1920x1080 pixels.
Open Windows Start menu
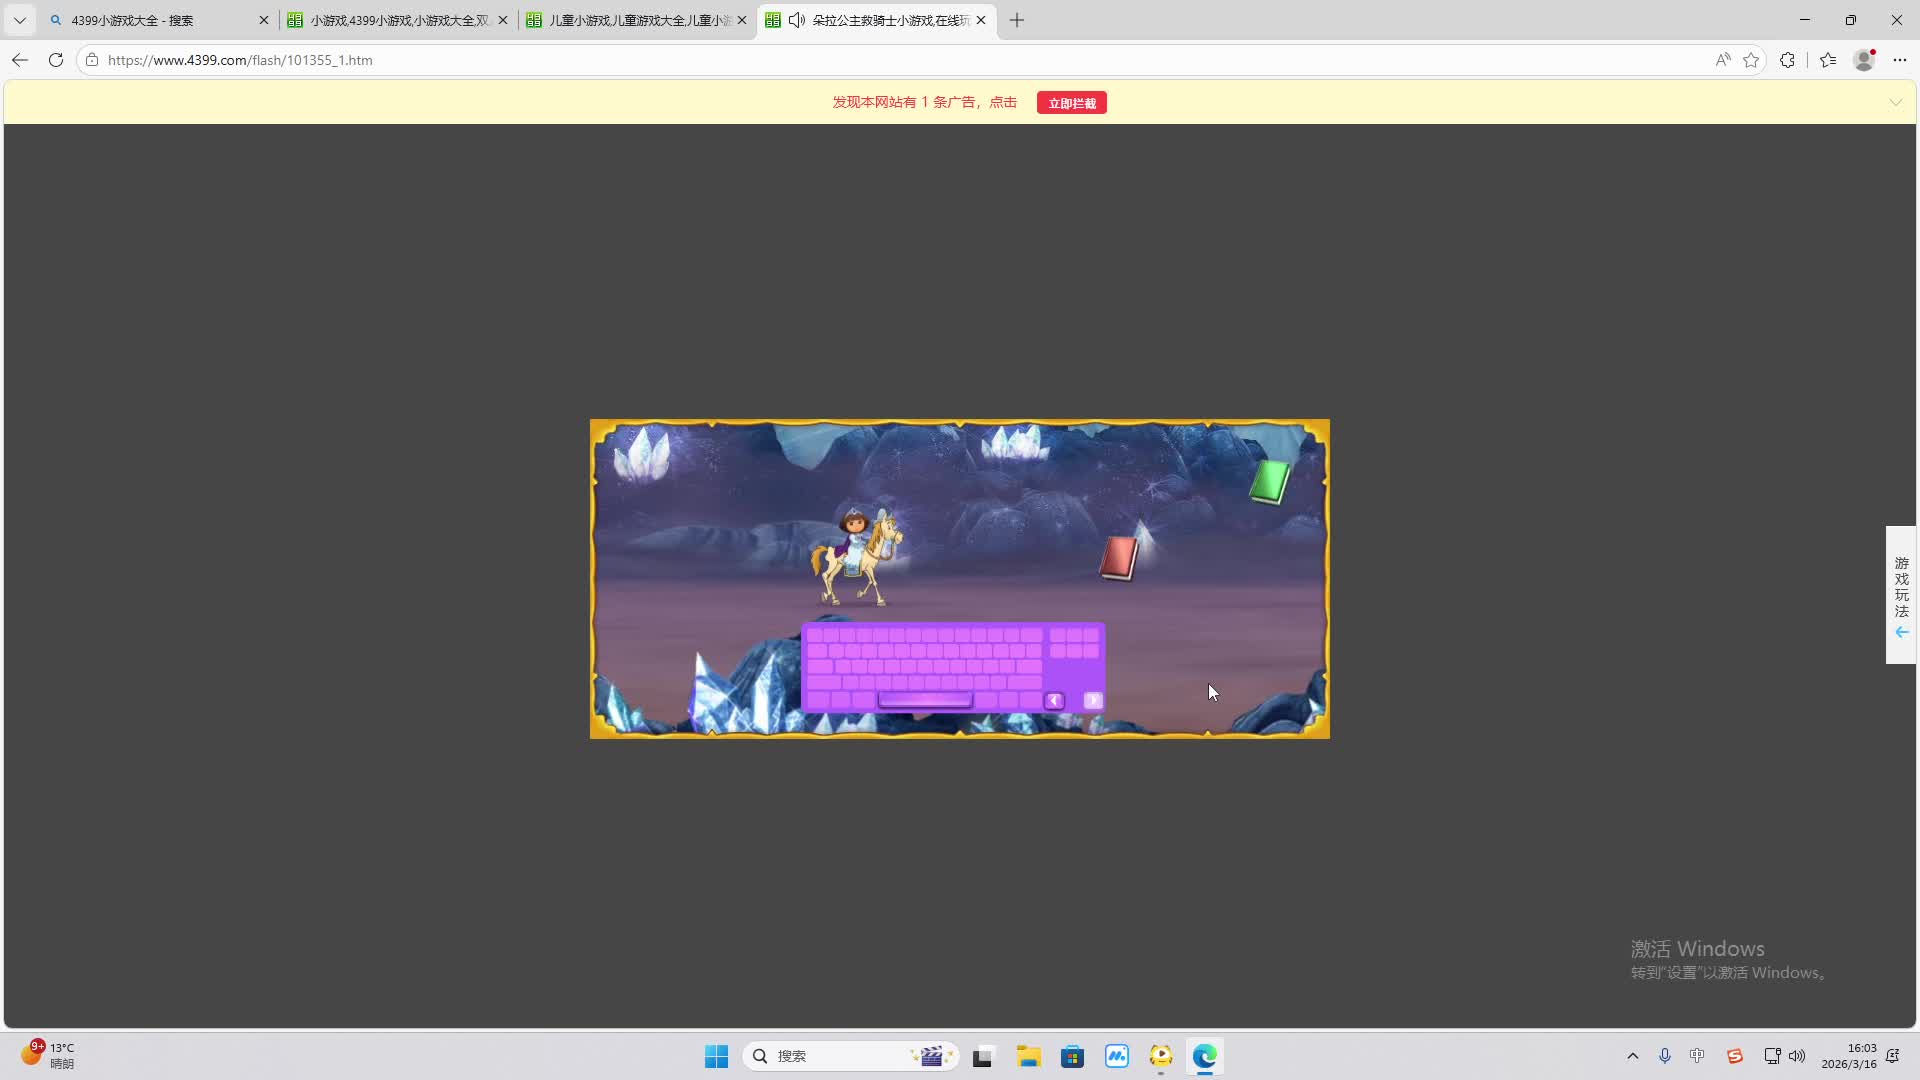pyautogui.click(x=716, y=1056)
